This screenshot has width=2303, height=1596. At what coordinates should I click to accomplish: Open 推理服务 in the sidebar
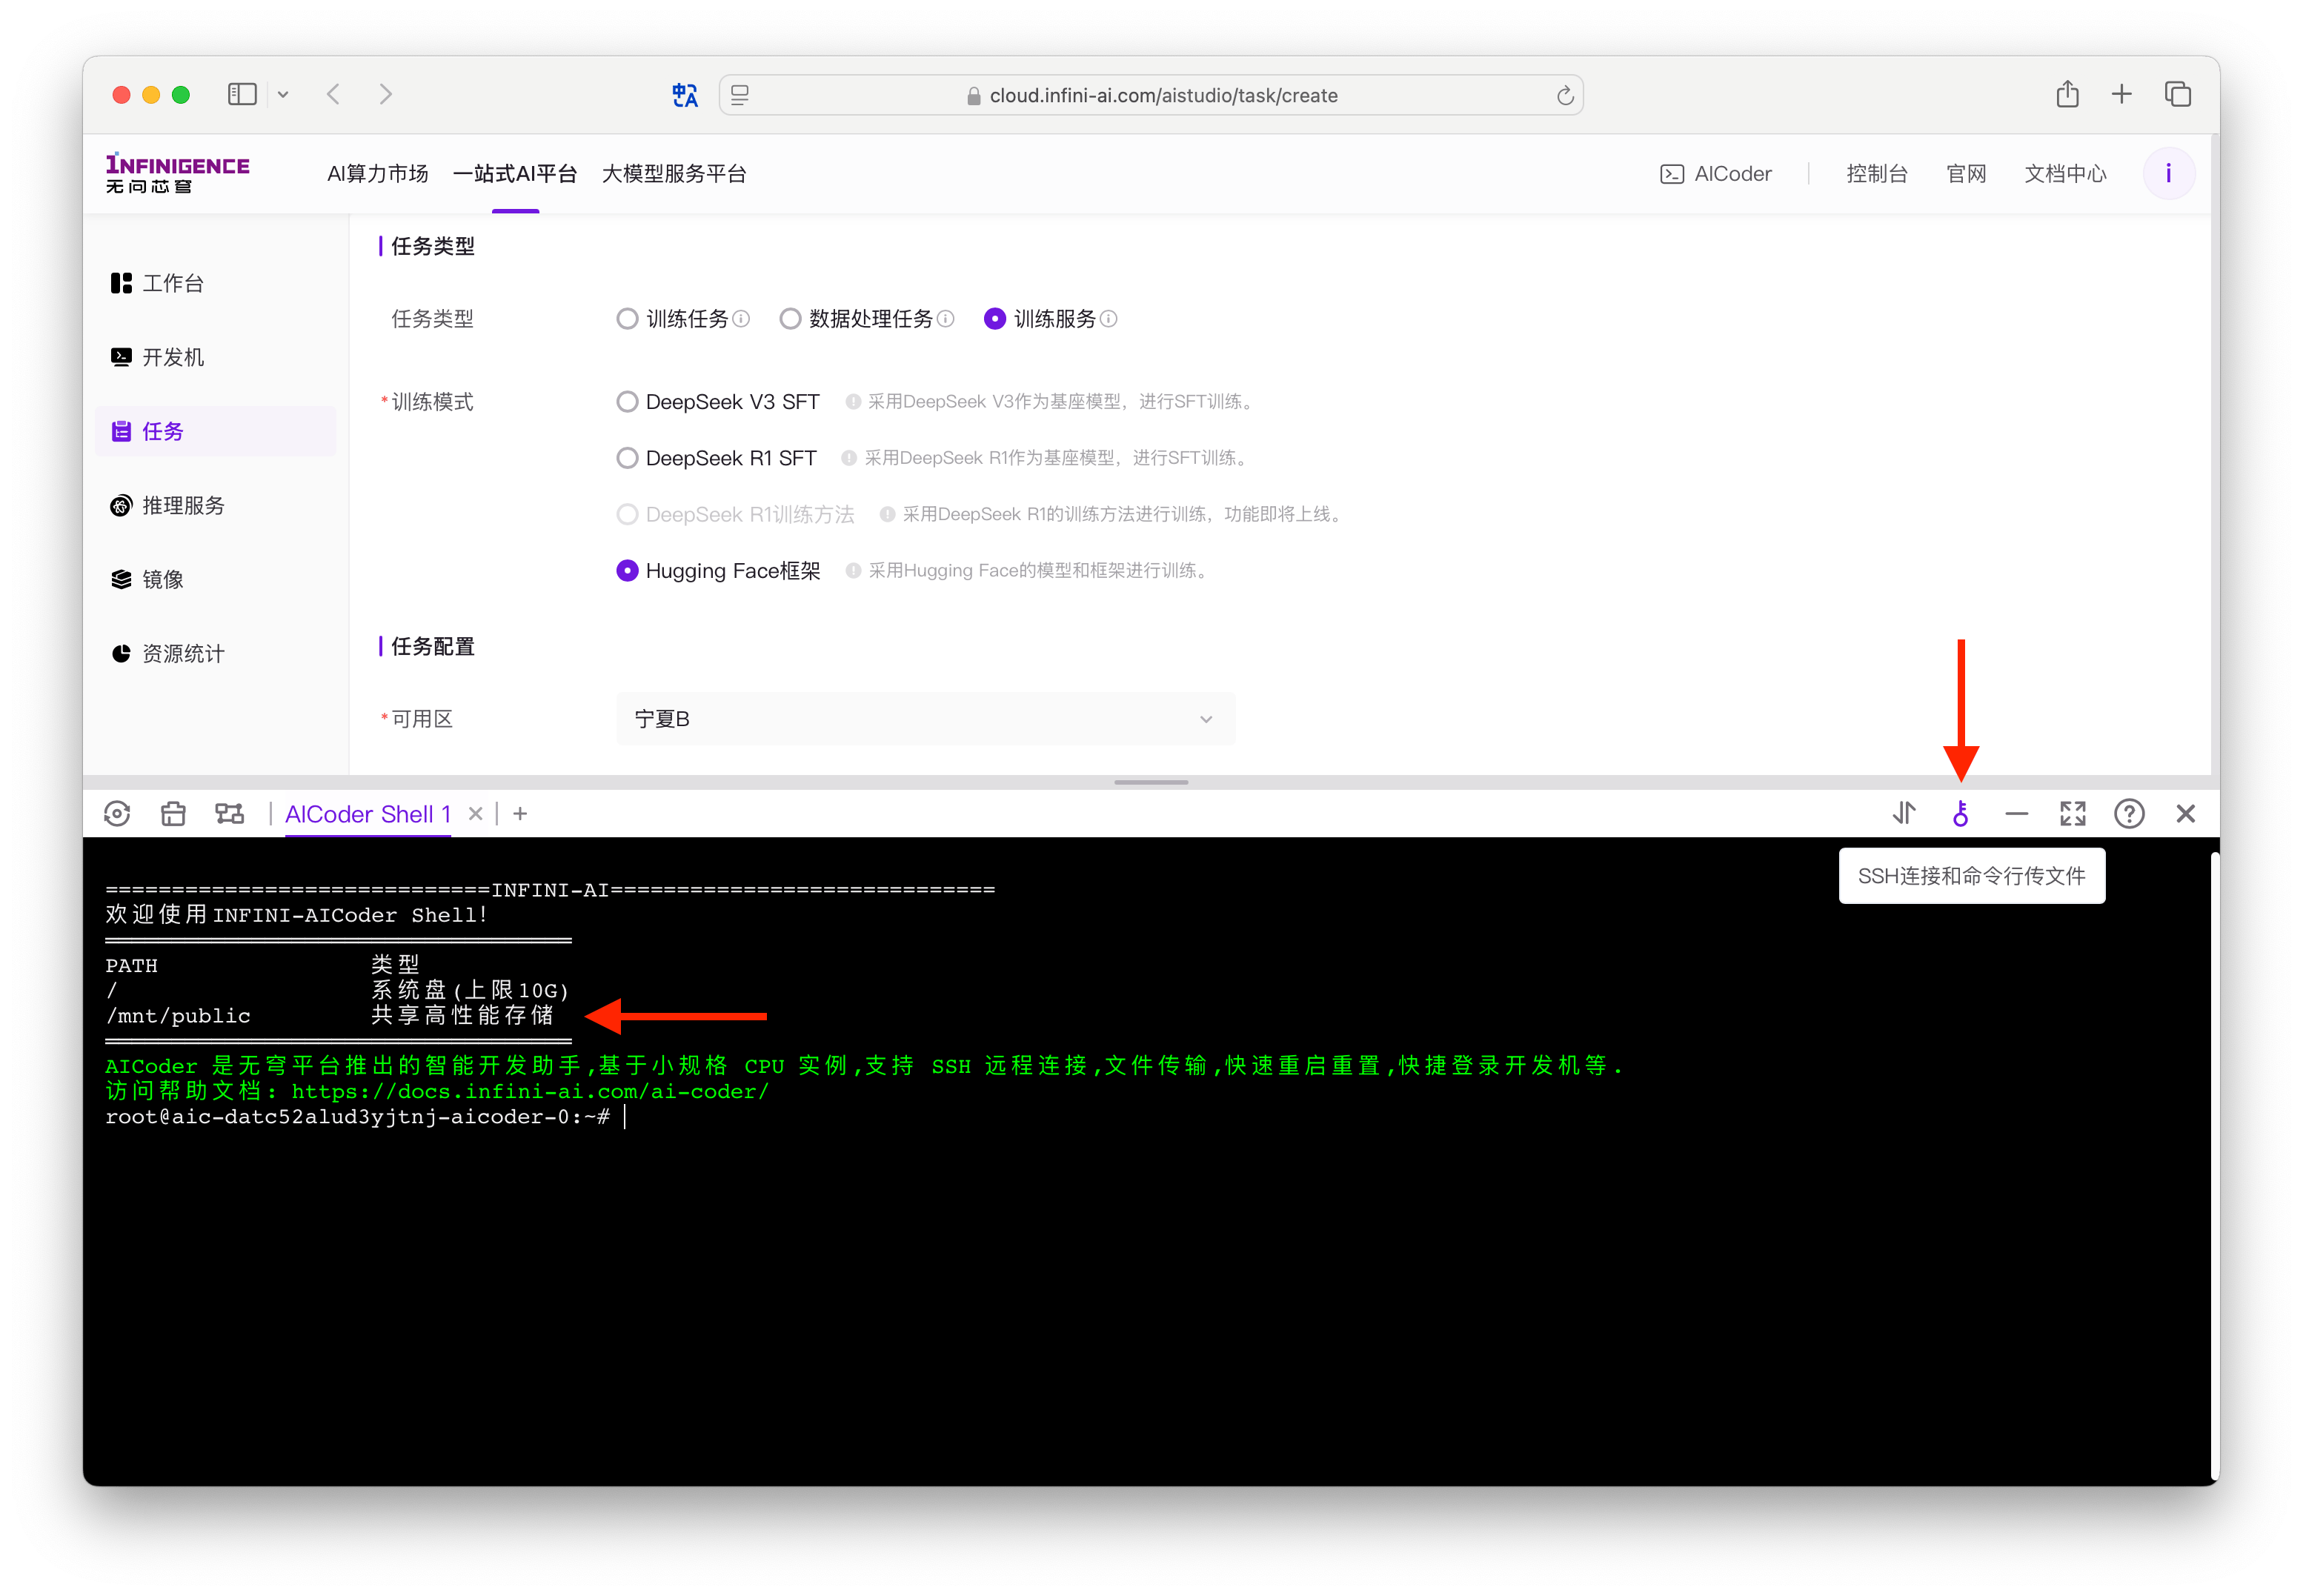click(215, 505)
